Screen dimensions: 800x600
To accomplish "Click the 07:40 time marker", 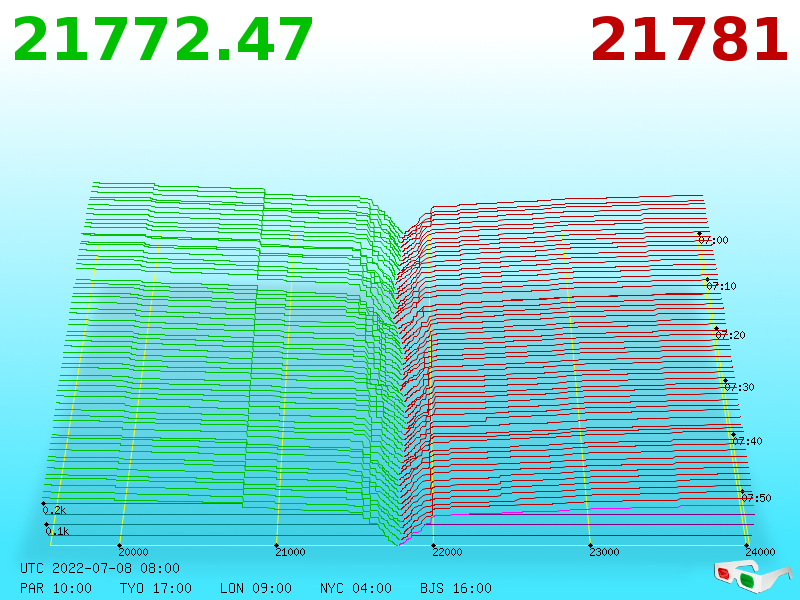I will (x=747, y=441).
